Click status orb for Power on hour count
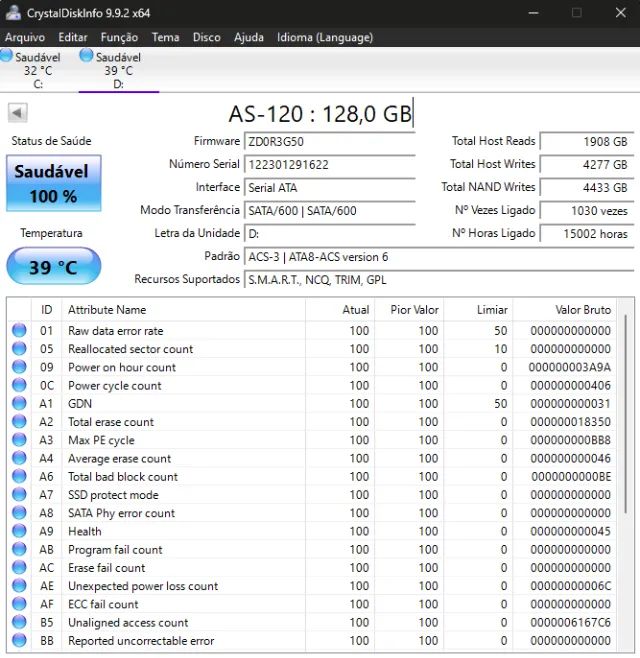 pyautogui.click(x=19, y=367)
